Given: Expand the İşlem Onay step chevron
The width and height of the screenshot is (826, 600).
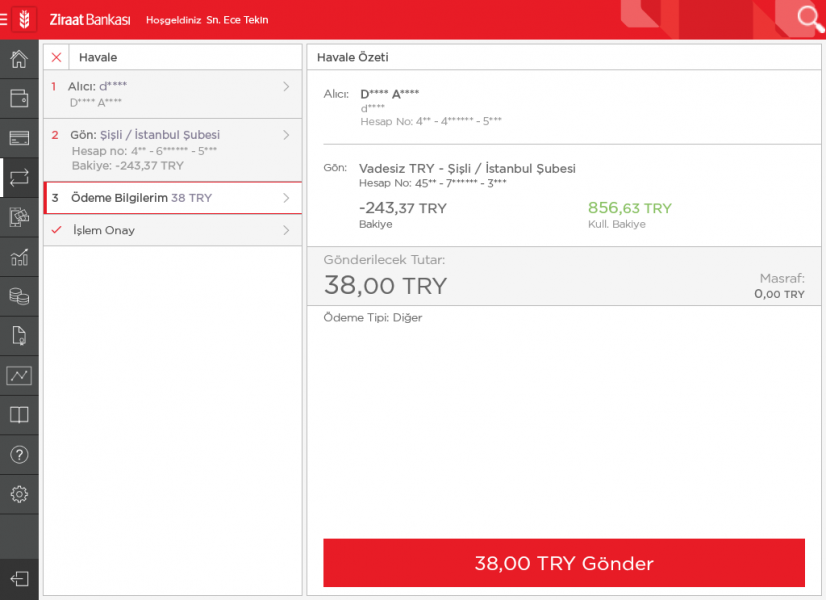Looking at the screenshot, I should [286, 230].
